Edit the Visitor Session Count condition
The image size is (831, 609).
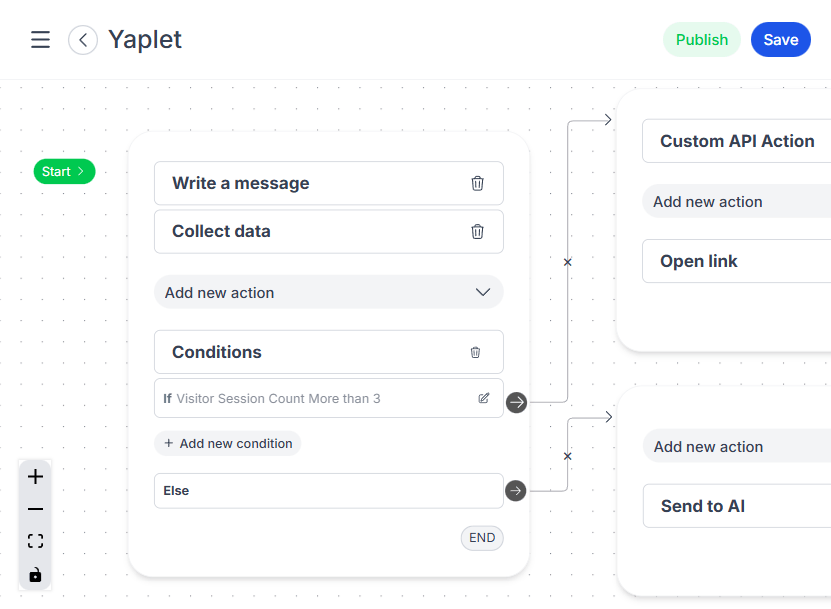(484, 398)
